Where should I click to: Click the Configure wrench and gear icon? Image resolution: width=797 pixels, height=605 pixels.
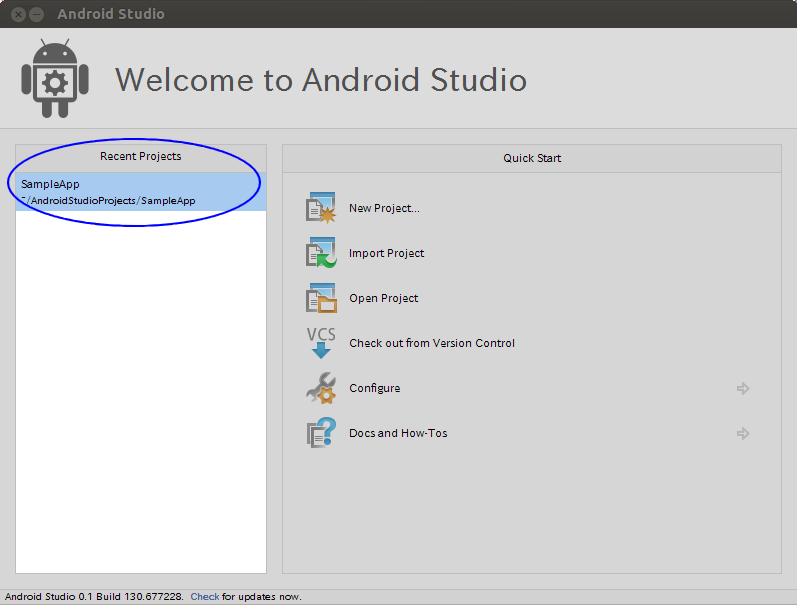coord(321,388)
